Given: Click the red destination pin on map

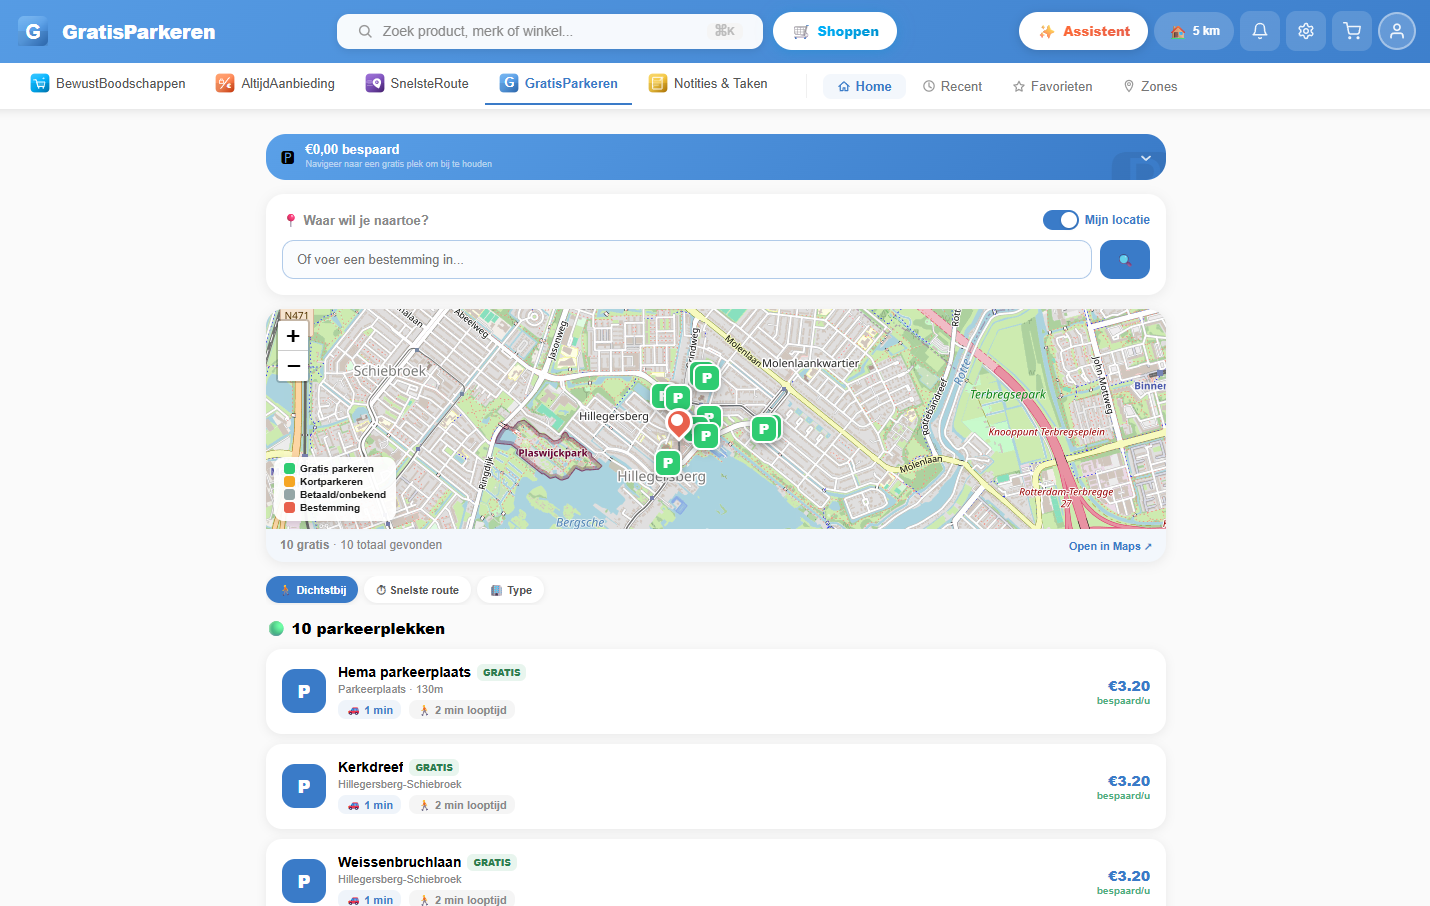Looking at the screenshot, I should (678, 422).
